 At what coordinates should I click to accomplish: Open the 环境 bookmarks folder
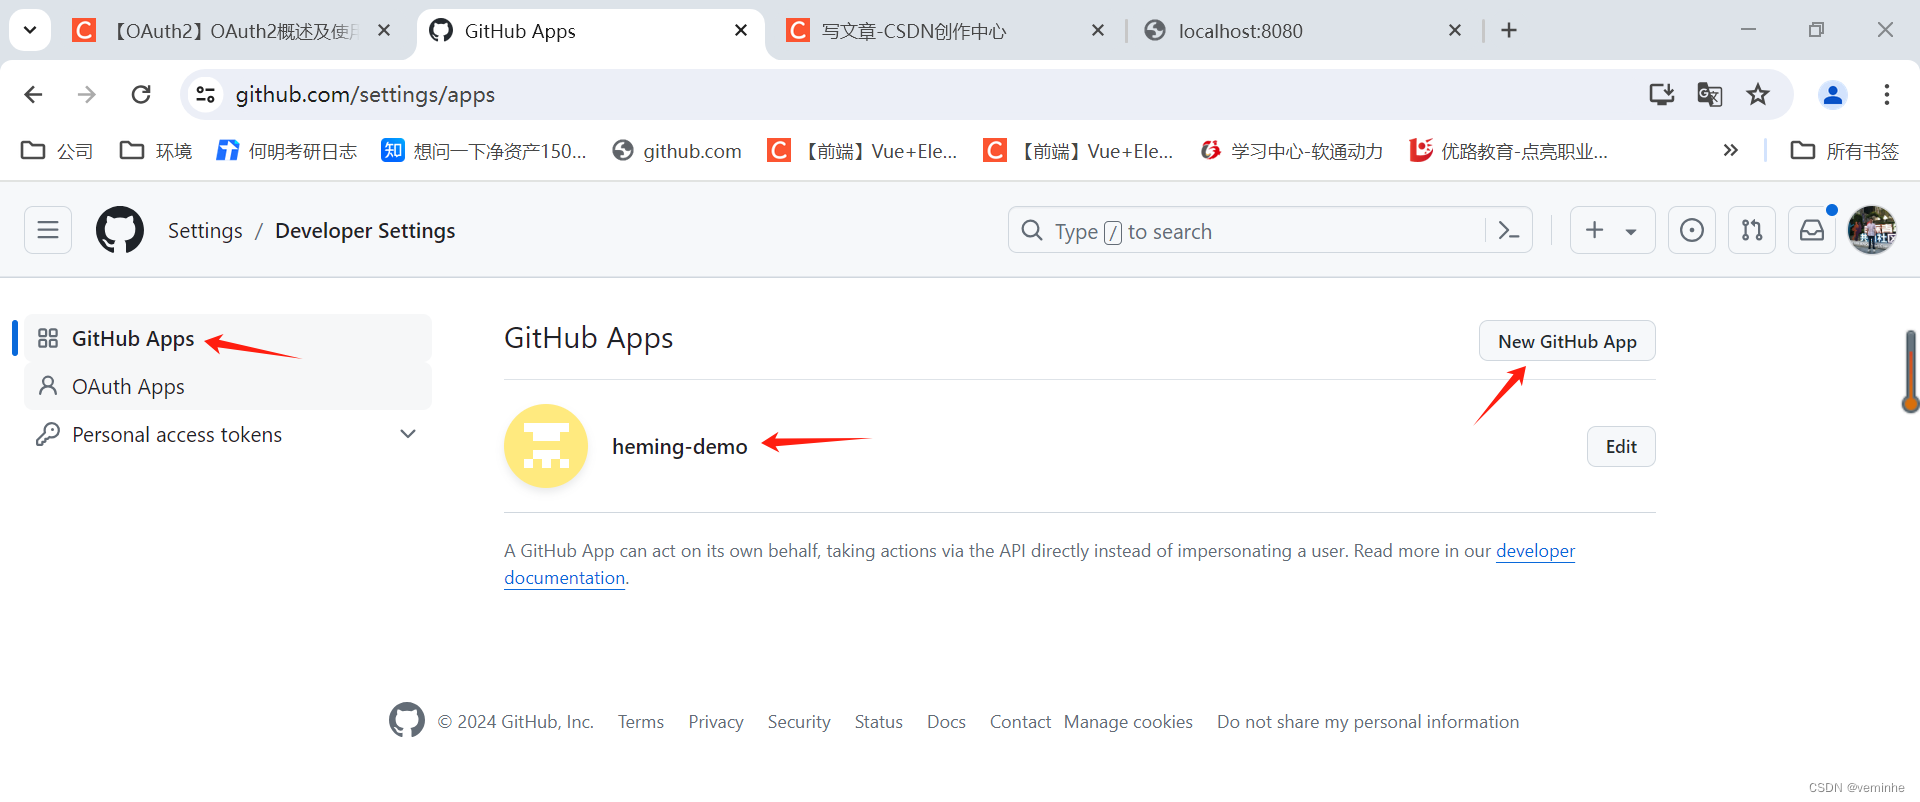click(155, 151)
